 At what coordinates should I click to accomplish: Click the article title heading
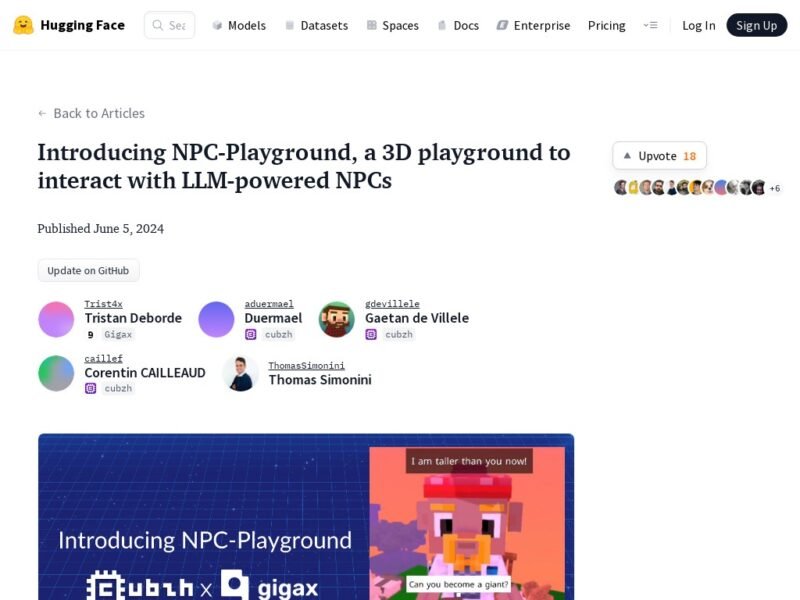coord(304,166)
